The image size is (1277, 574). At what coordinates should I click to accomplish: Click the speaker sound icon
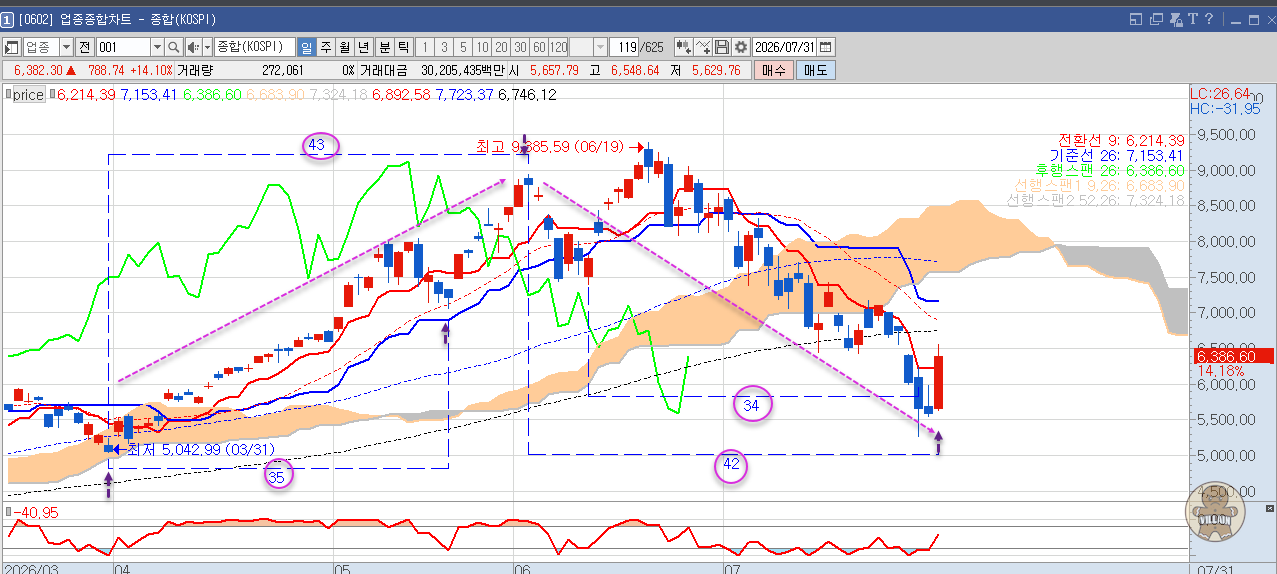193,47
